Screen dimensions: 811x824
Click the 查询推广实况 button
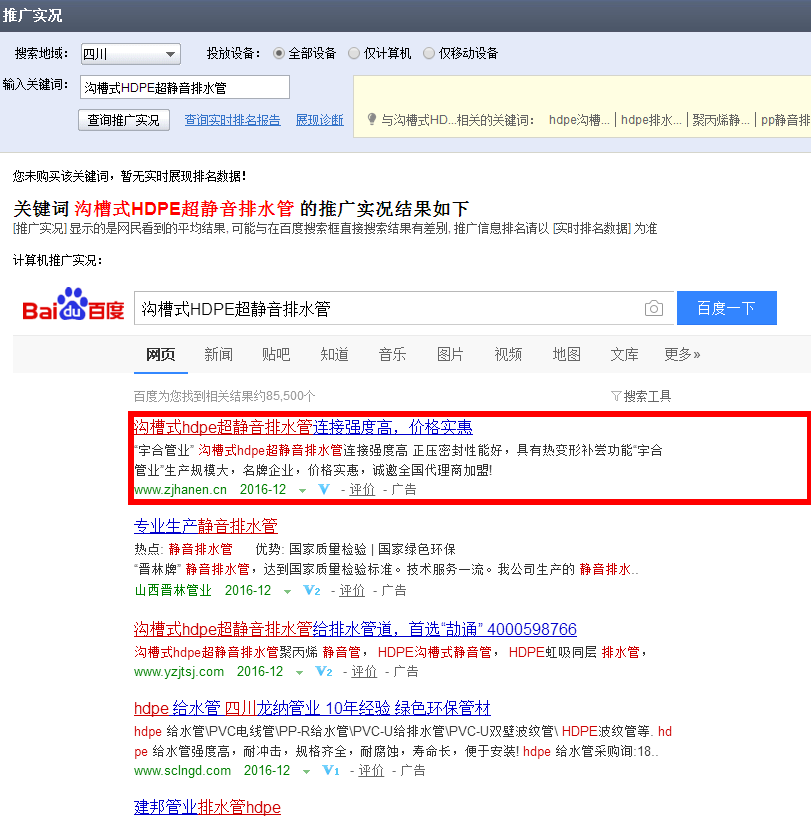124,120
